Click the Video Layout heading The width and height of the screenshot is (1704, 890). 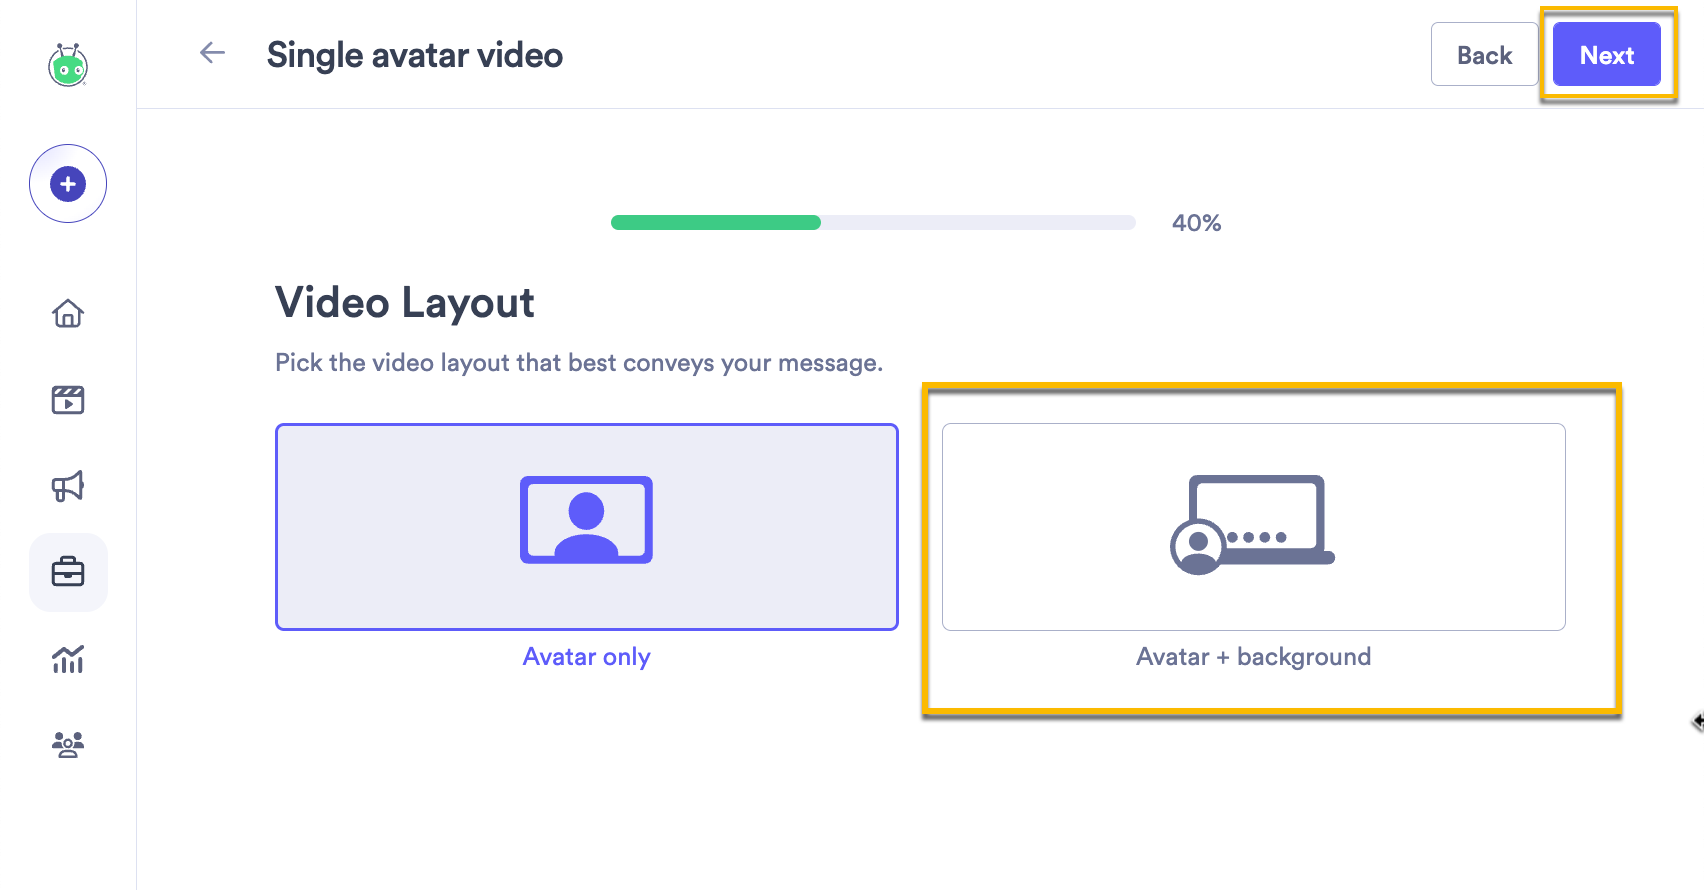[405, 302]
